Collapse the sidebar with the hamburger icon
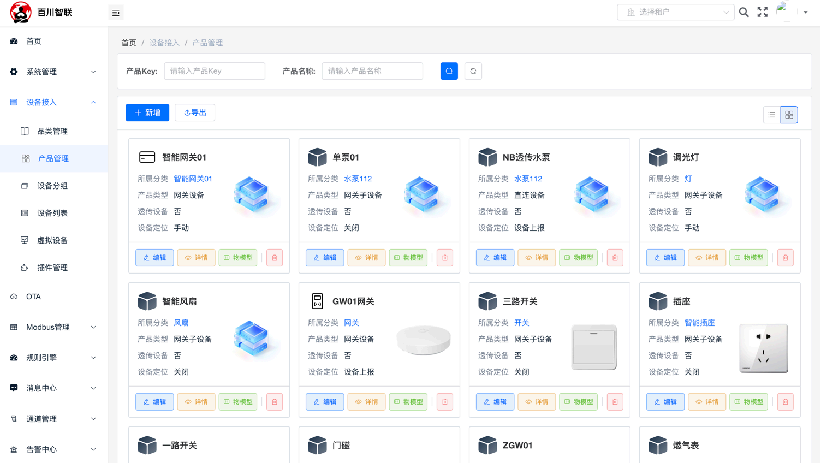The width and height of the screenshot is (820, 463). pos(116,12)
